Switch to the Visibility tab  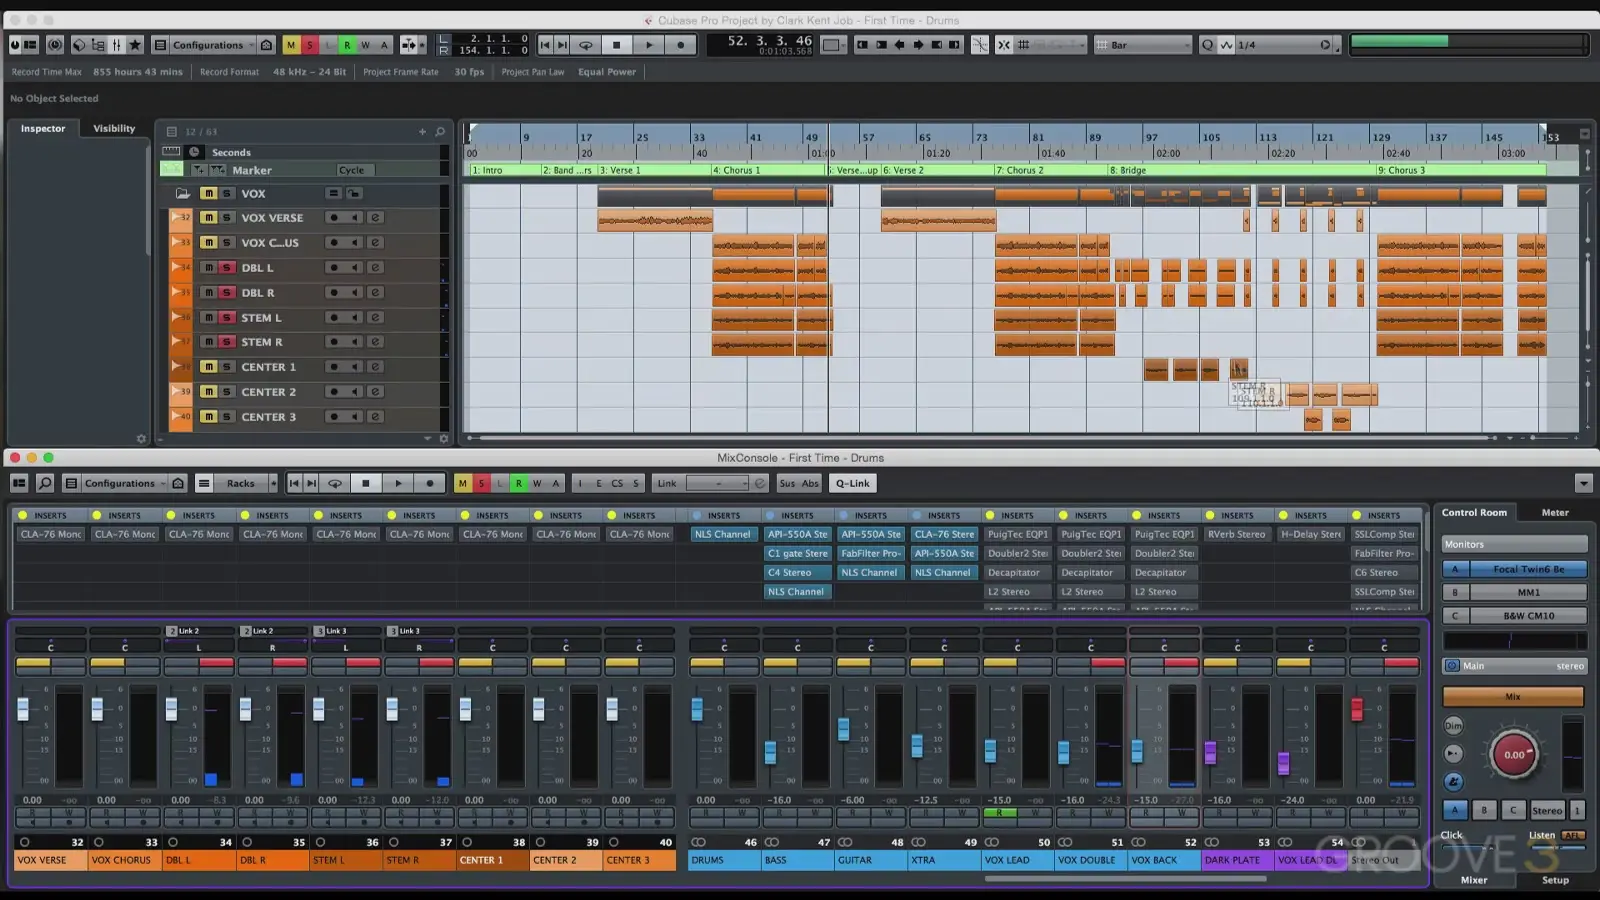(x=114, y=129)
